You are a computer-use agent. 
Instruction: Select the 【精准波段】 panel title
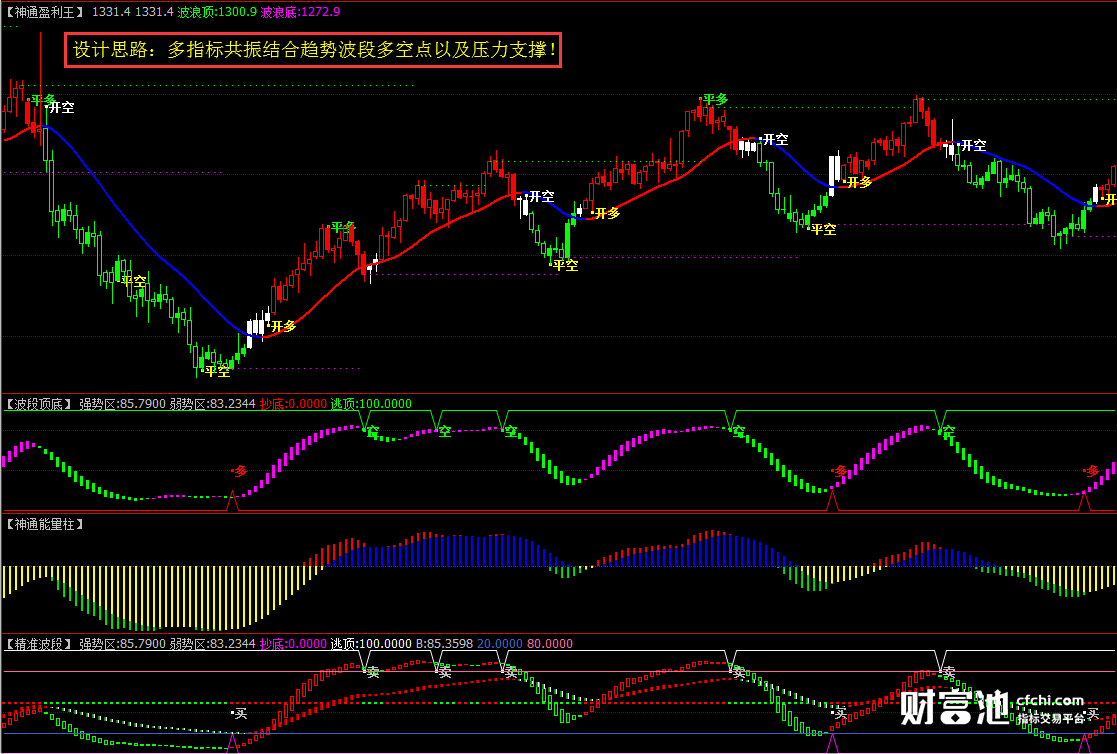[38, 644]
